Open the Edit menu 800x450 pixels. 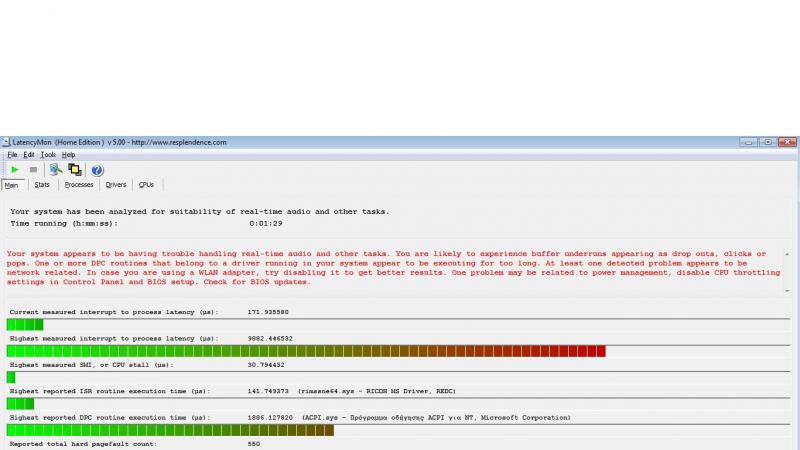pyautogui.click(x=29, y=155)
